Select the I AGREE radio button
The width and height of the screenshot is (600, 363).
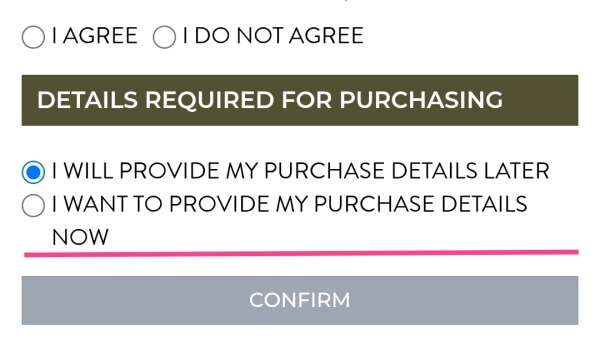(33, 37)
